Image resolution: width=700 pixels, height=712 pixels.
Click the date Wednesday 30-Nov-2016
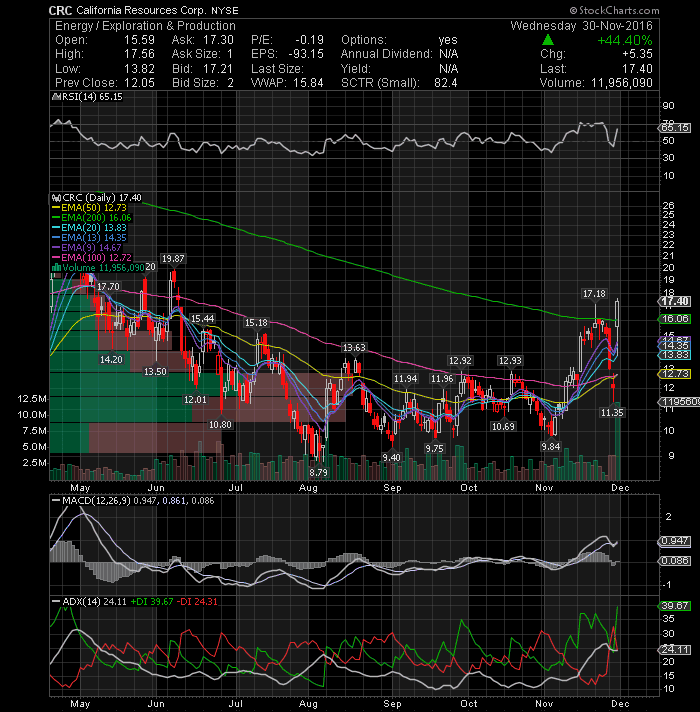pos(581,26)
